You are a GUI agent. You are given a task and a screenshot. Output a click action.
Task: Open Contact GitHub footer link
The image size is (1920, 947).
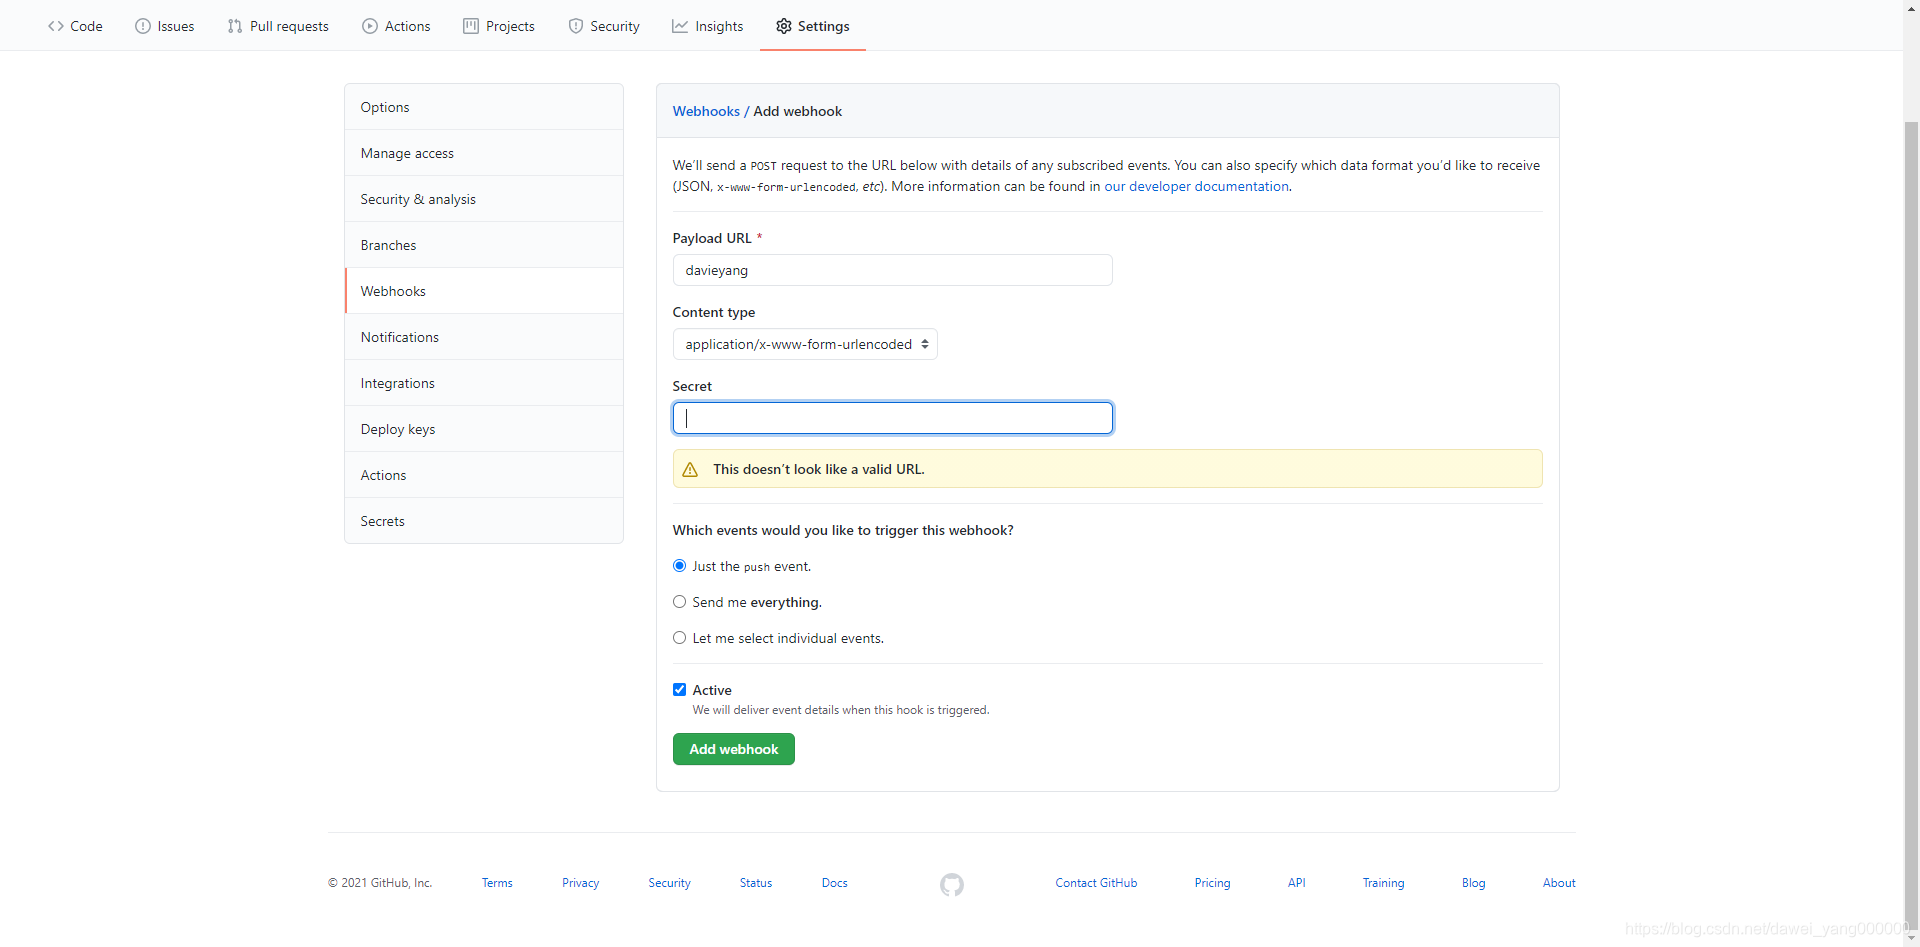(x=1096, y=883)
